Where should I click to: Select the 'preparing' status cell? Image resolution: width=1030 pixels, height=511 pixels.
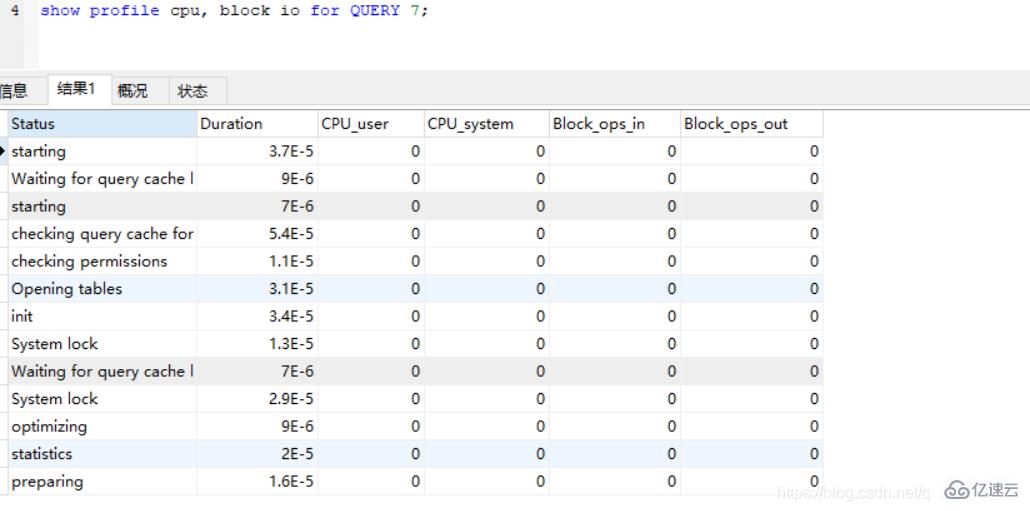(102, 481)
